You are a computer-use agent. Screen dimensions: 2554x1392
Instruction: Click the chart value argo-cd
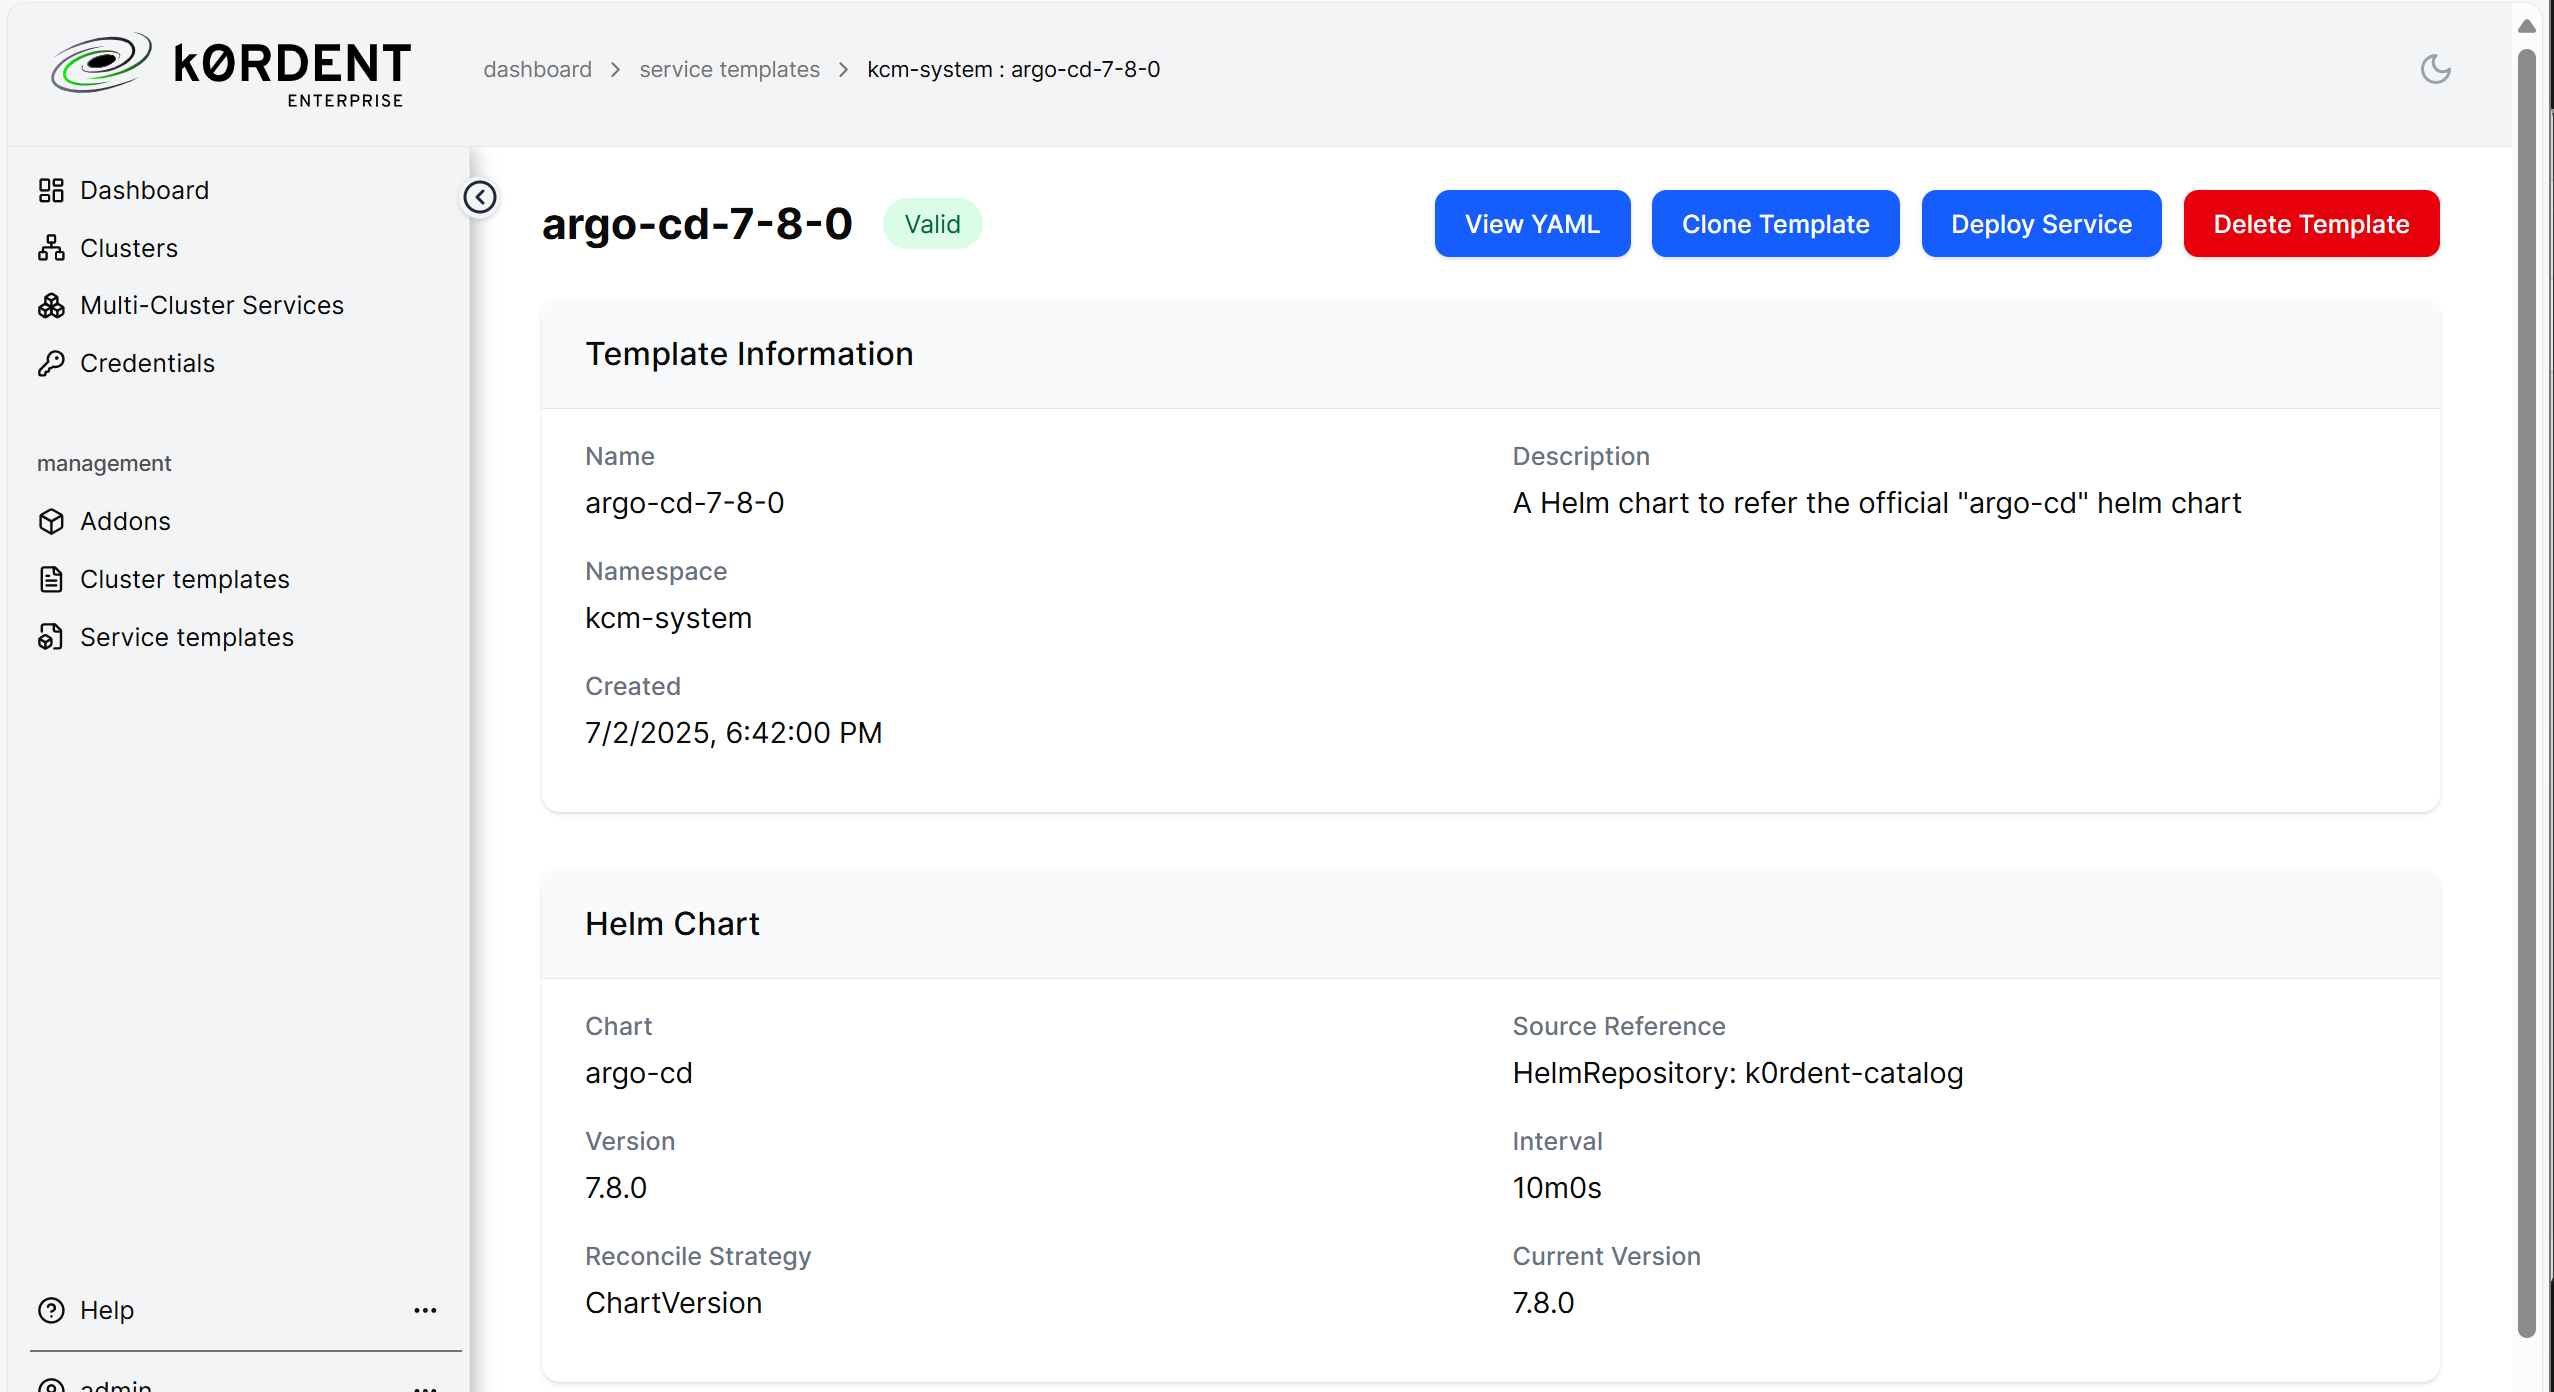click(x=638, y=1073)
